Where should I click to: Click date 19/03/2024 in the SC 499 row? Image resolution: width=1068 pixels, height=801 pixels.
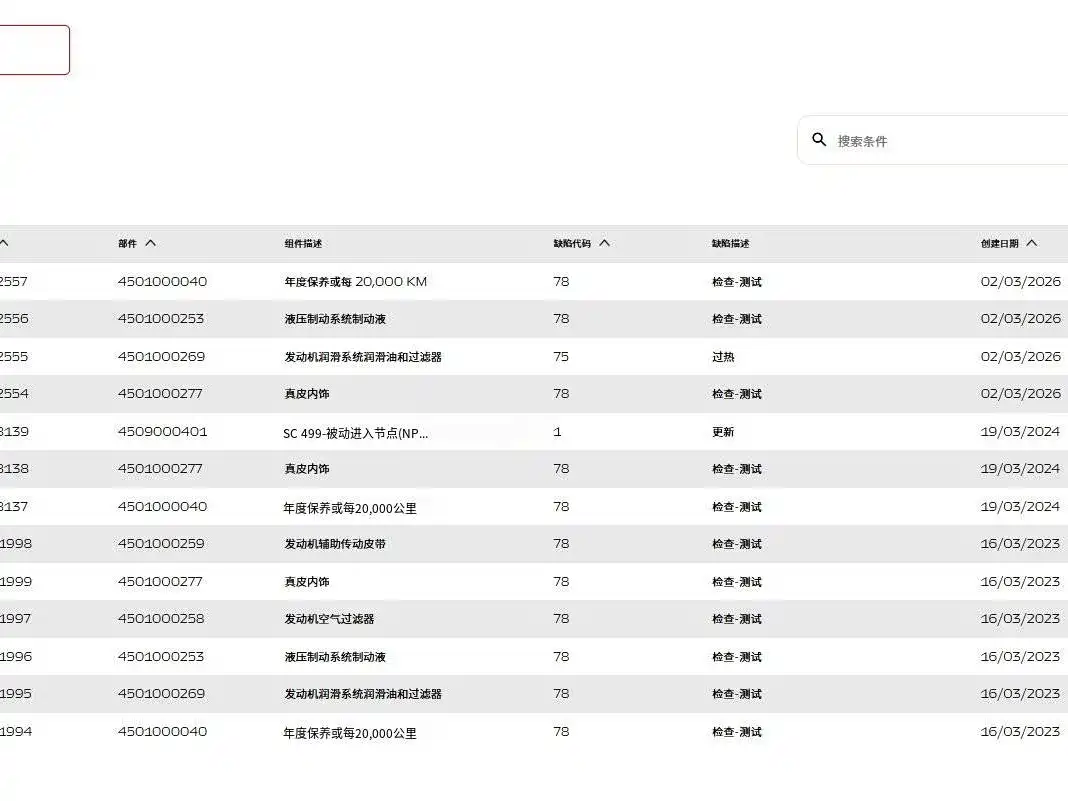(1020, 432)
